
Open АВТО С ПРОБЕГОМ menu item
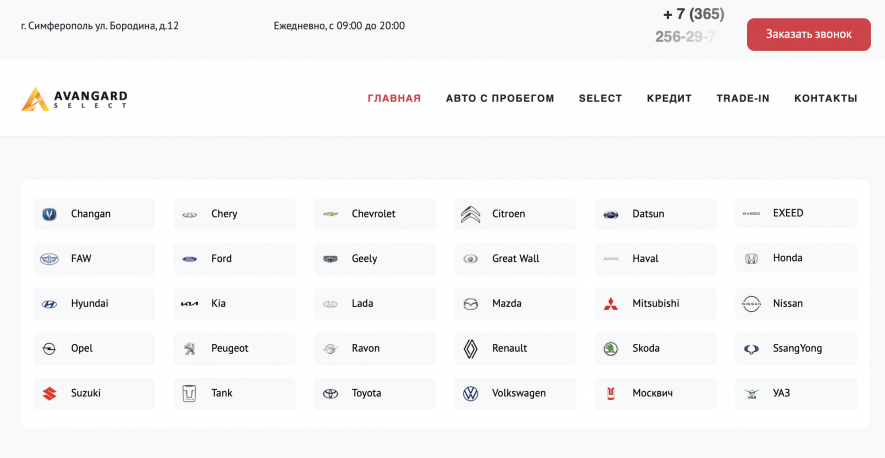coord(500,98)
